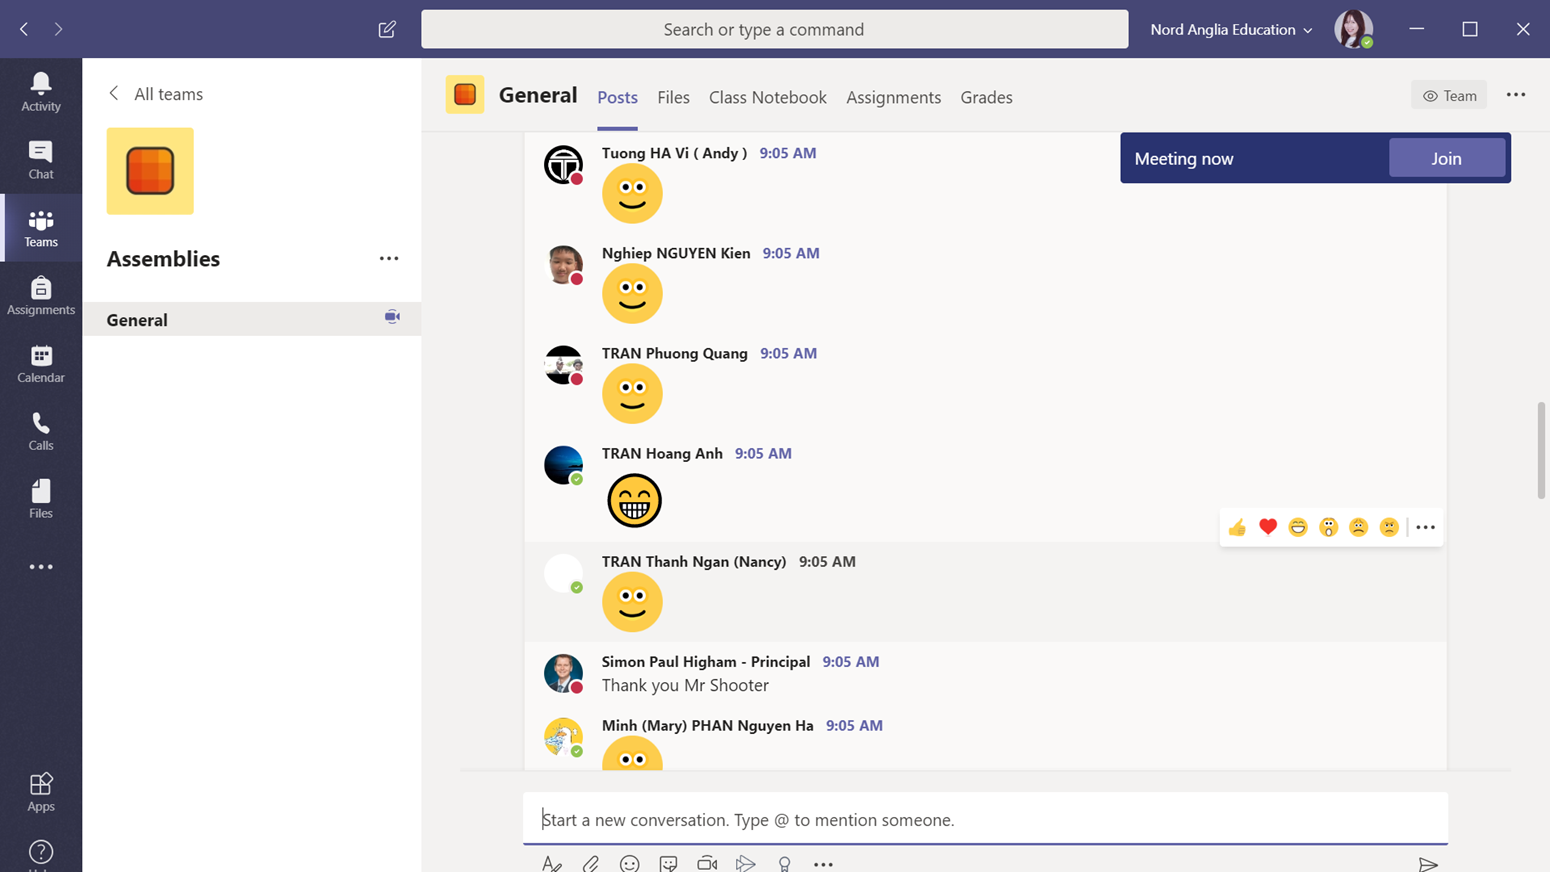
Task: Click TRAN Phuong Quang name
Action: (675, 353)
